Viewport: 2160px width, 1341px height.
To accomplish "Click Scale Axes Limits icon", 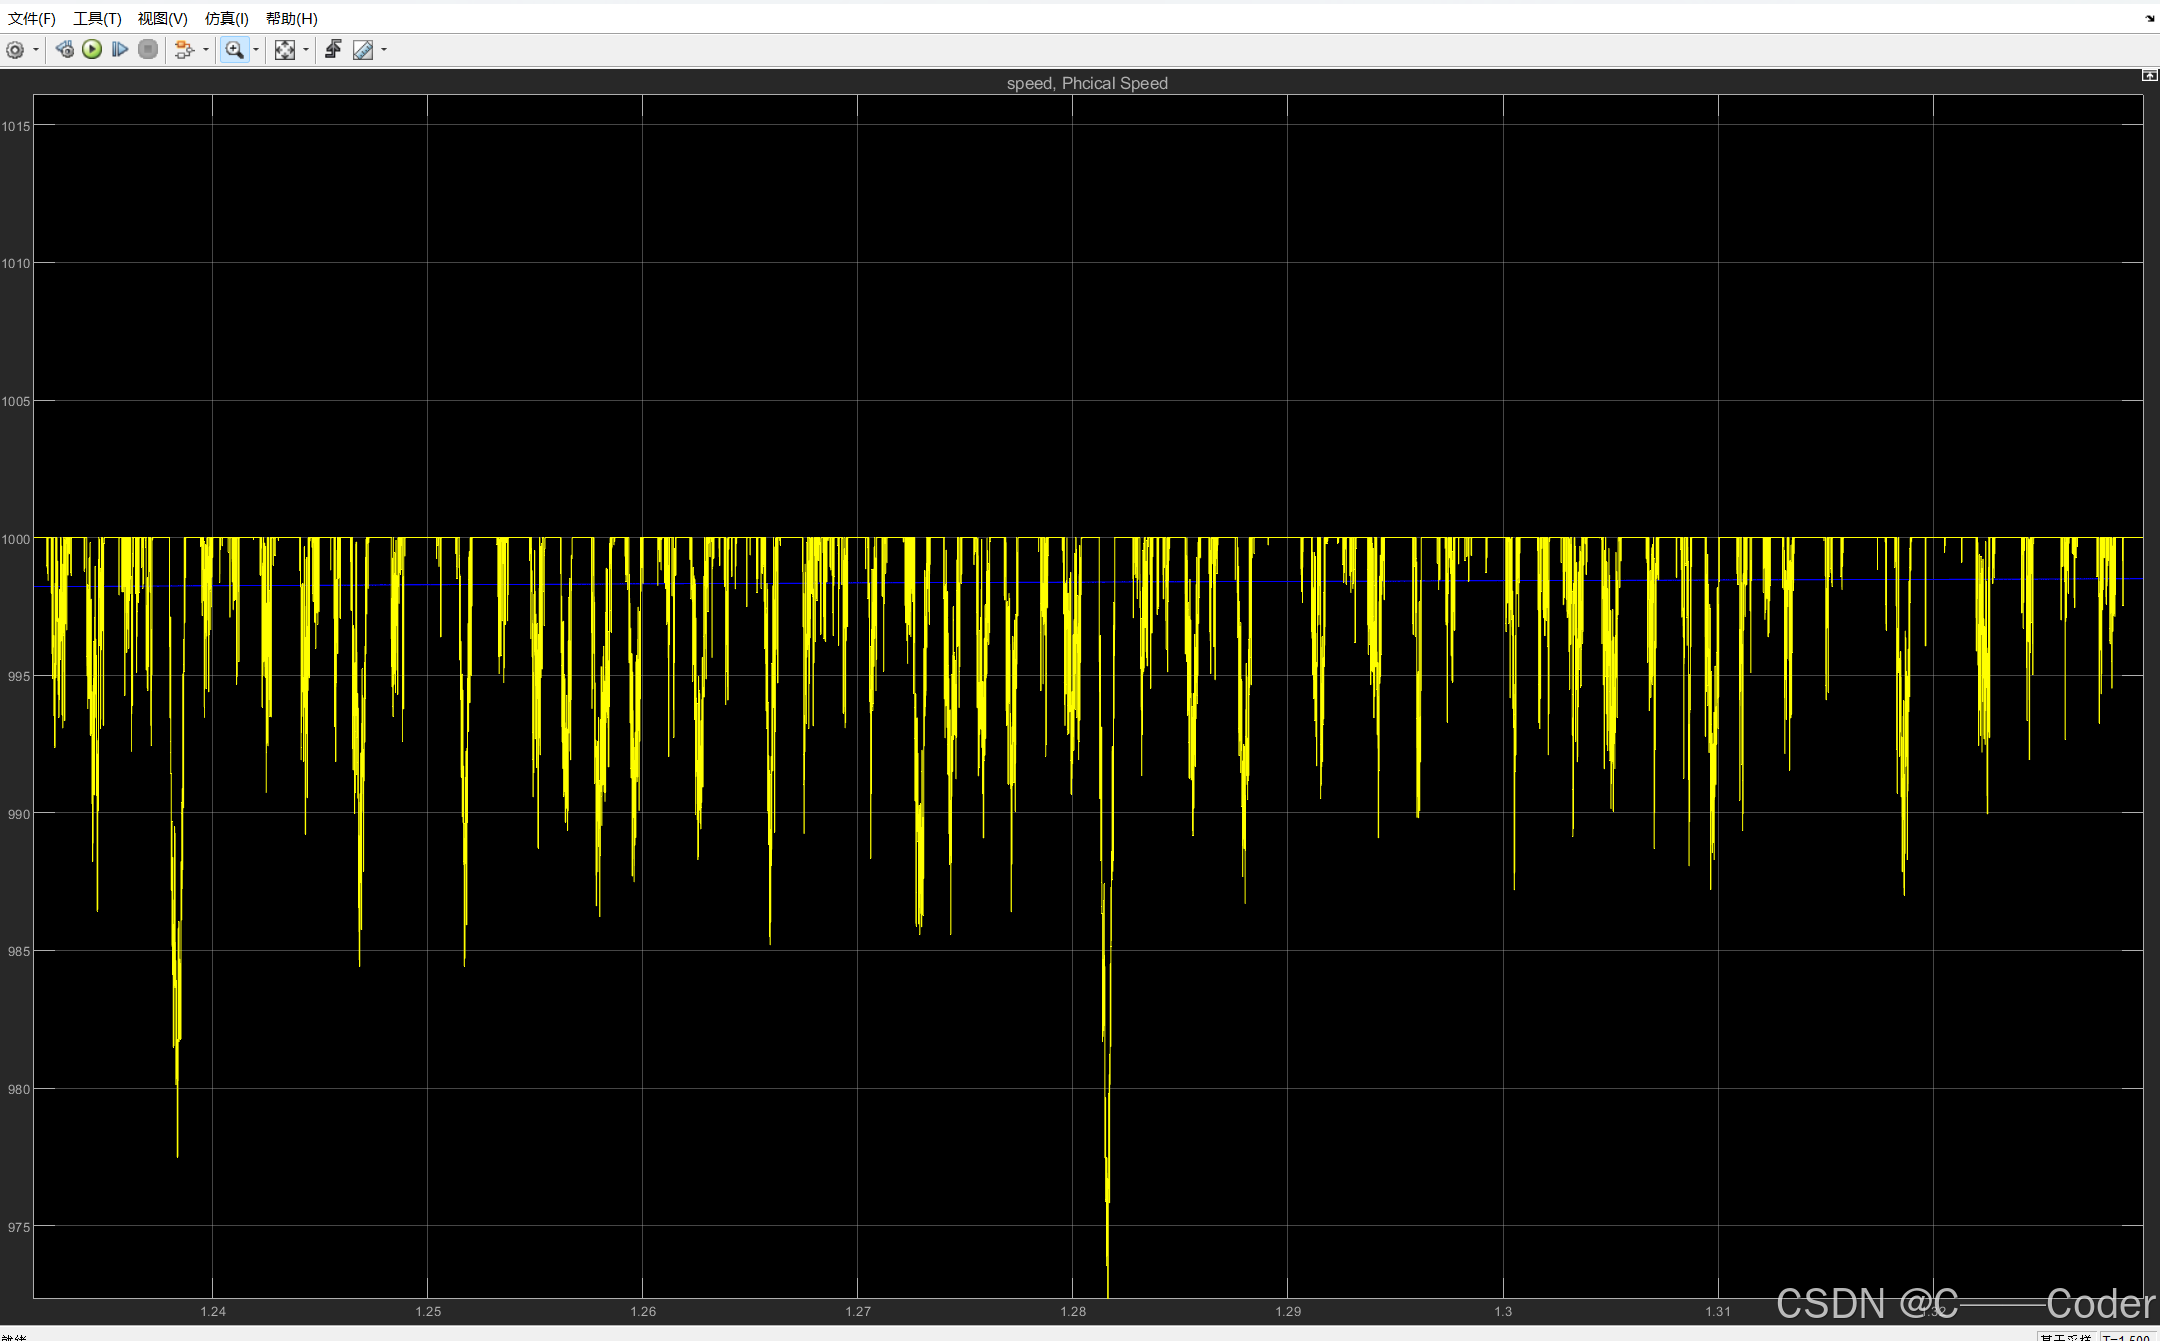I will (285, 50).
